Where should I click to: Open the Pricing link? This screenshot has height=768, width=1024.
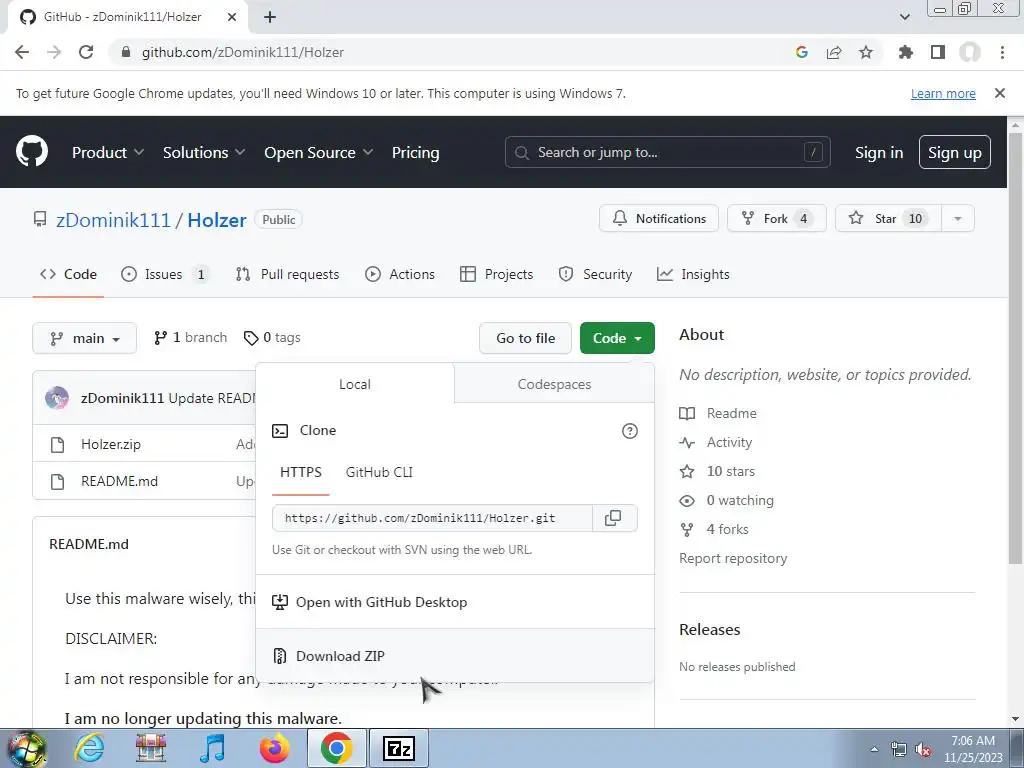415,152
